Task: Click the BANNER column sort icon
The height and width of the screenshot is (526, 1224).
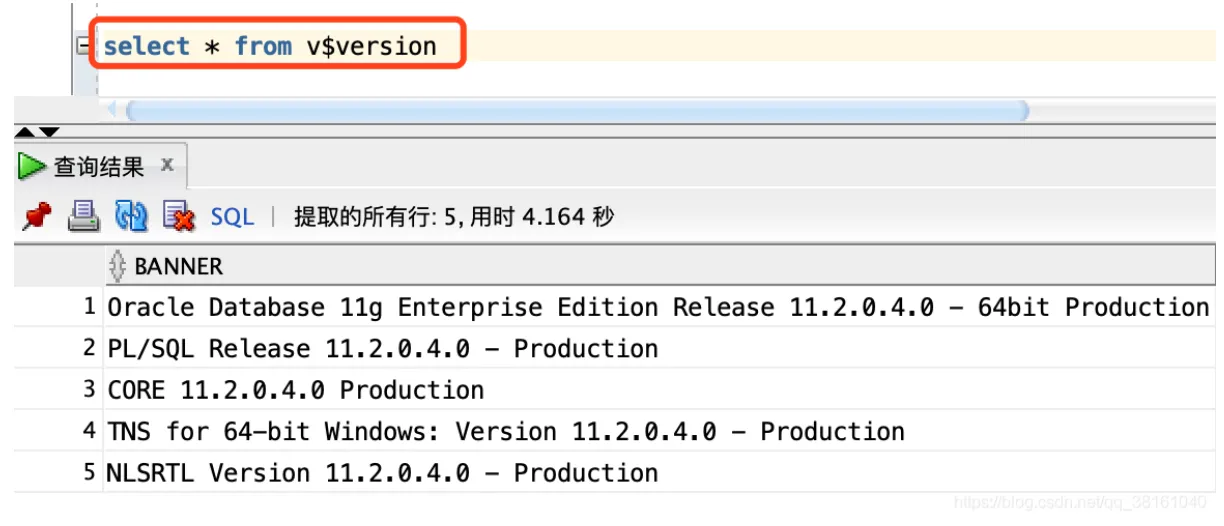Action: (x=118, y=266)
